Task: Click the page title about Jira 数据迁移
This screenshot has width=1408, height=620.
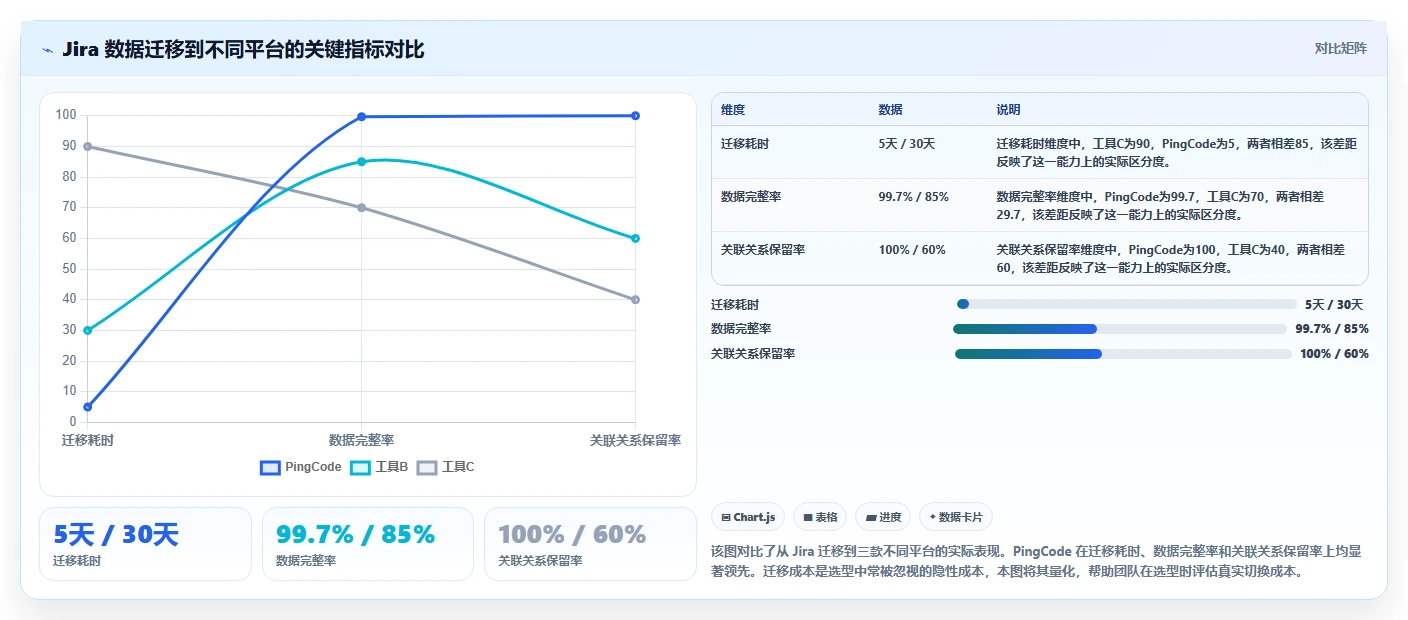Action: point(243,50)
